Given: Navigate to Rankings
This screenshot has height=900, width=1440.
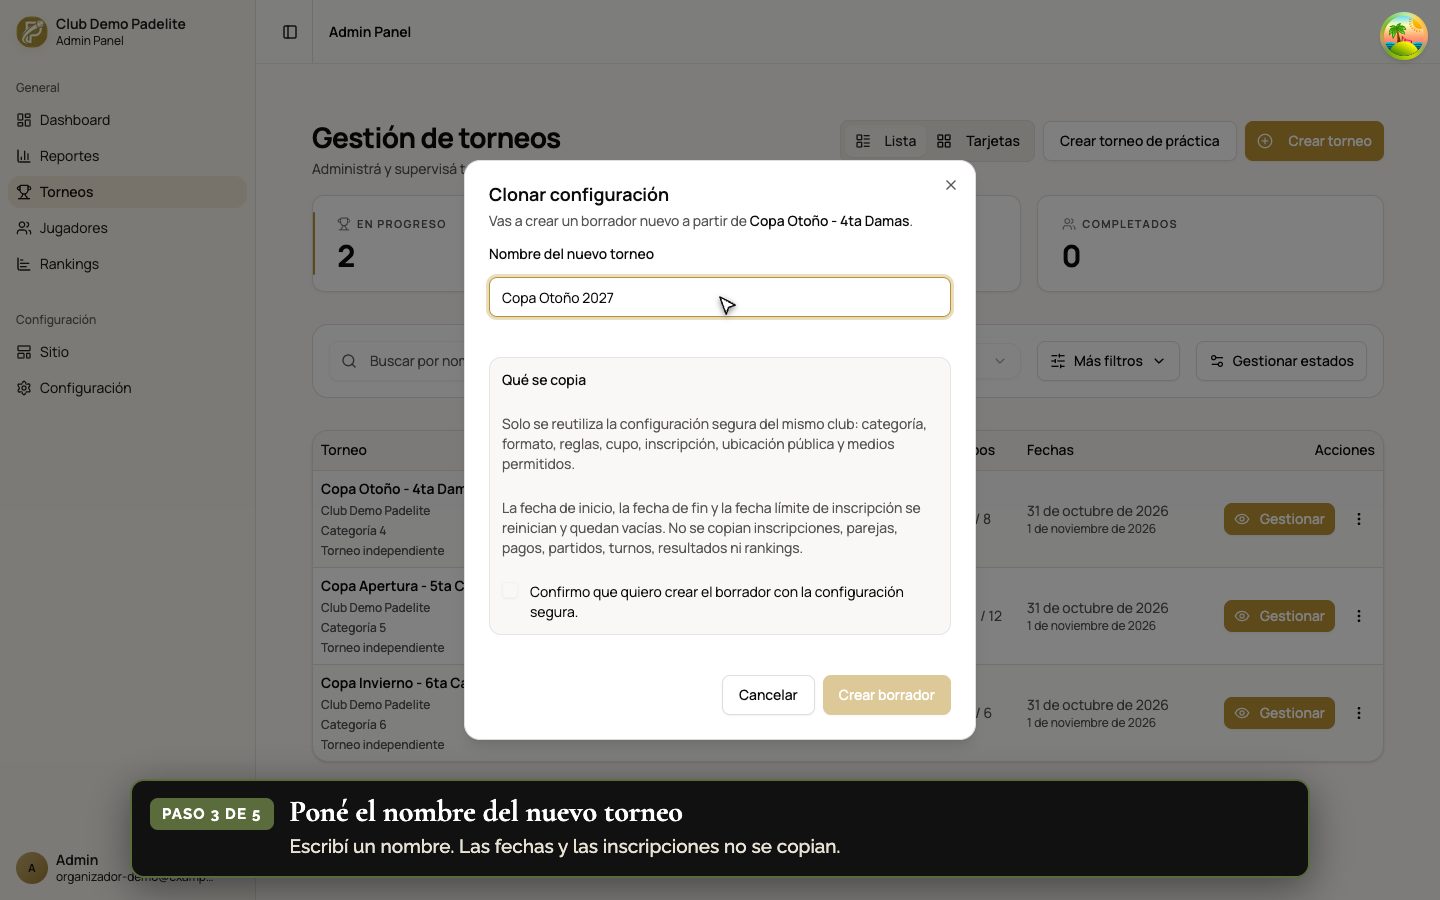Looking at the screenshot, I should coord(127,264).
